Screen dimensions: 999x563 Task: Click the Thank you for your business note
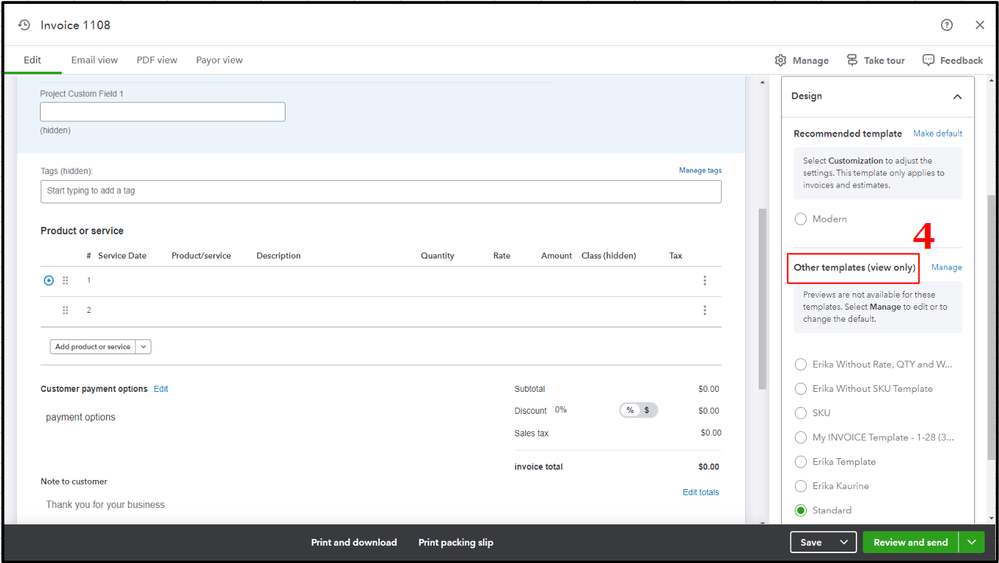tap(105, 504)
